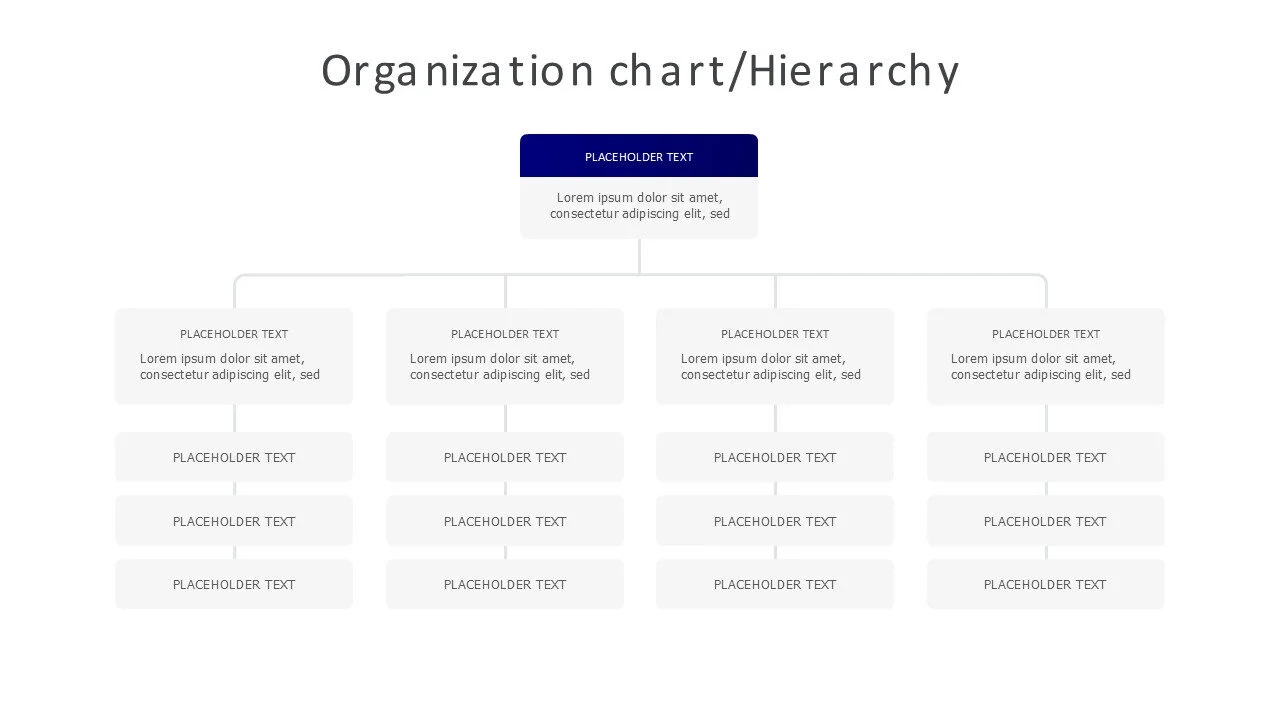Click the middle PLACEHOLDER TEXT box in column four
This screenshot has width=1280, height=720.
(x=1045, y=520)
